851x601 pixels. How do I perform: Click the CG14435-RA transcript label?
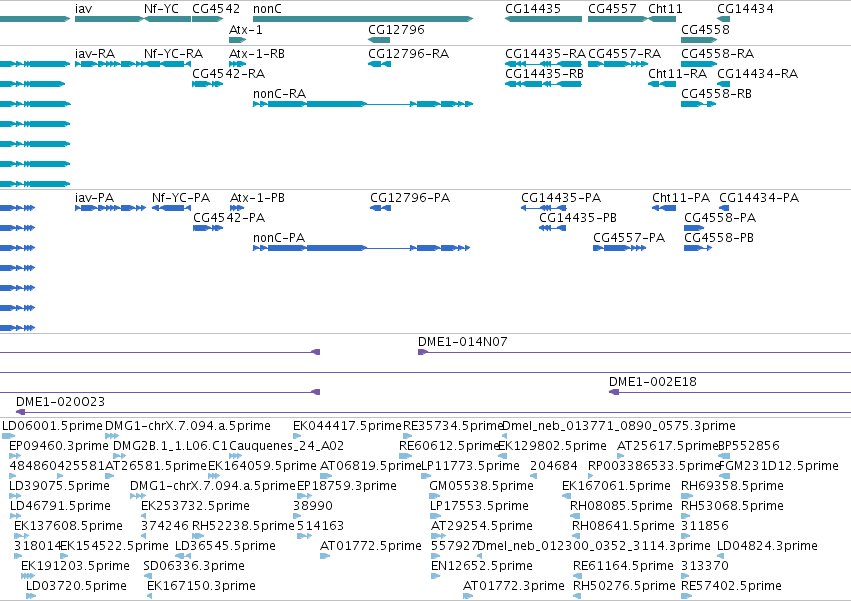pyautogui.click(x=545, y=54)
